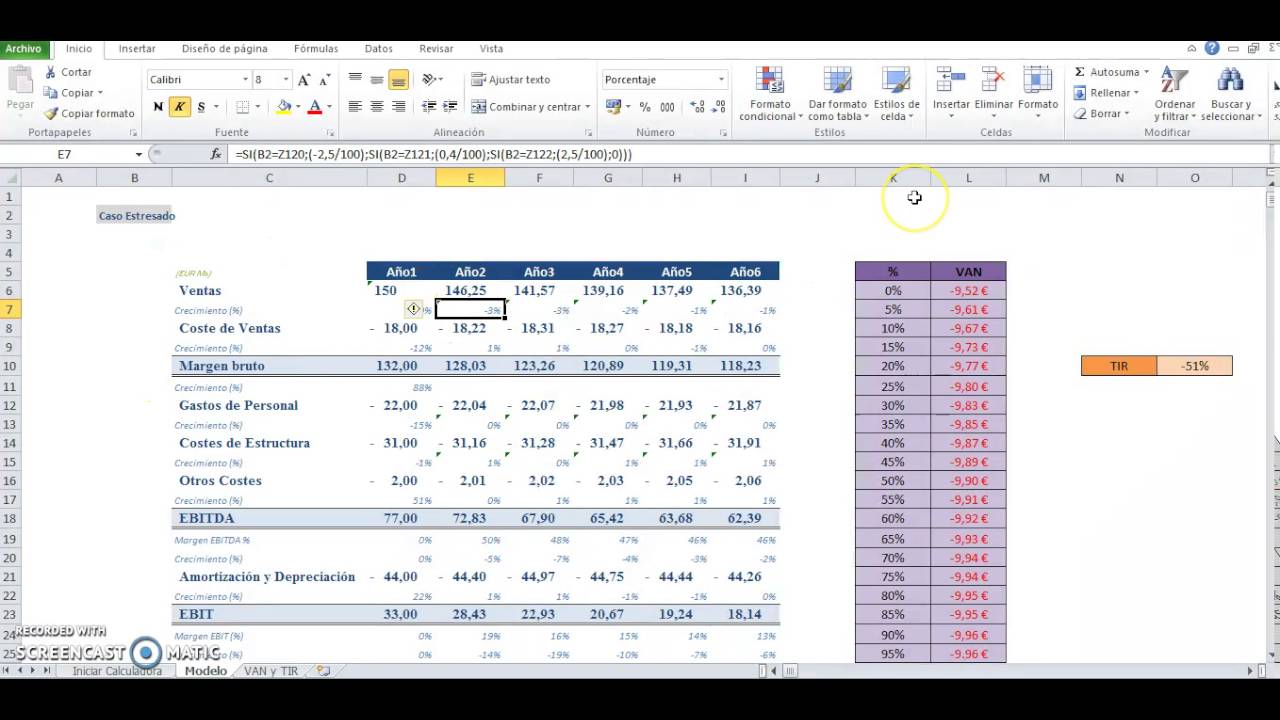Align cell content to top
Screen dimensions: 1280x720
pyautogui.click(x=355, y=79)
